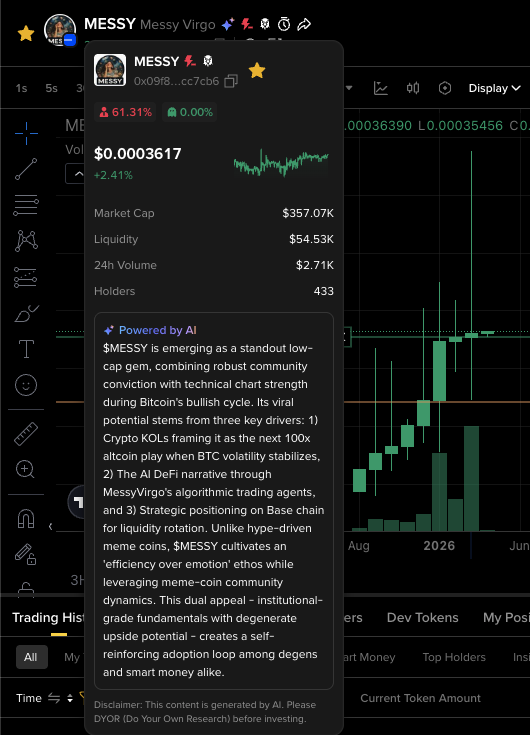Click the share arrow icon in header
This screenshot has height=735, width=530.
click(x=304, y=24)
